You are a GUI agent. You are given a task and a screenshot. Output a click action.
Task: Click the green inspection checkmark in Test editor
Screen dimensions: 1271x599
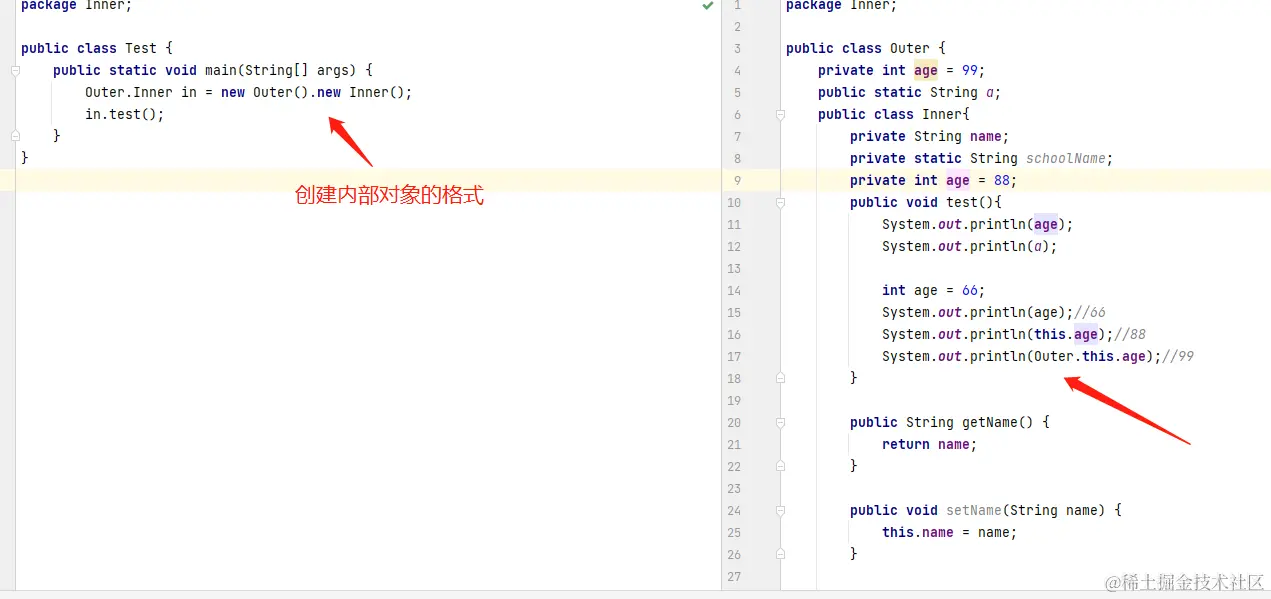pyautogui.click(x=708, y=5)
